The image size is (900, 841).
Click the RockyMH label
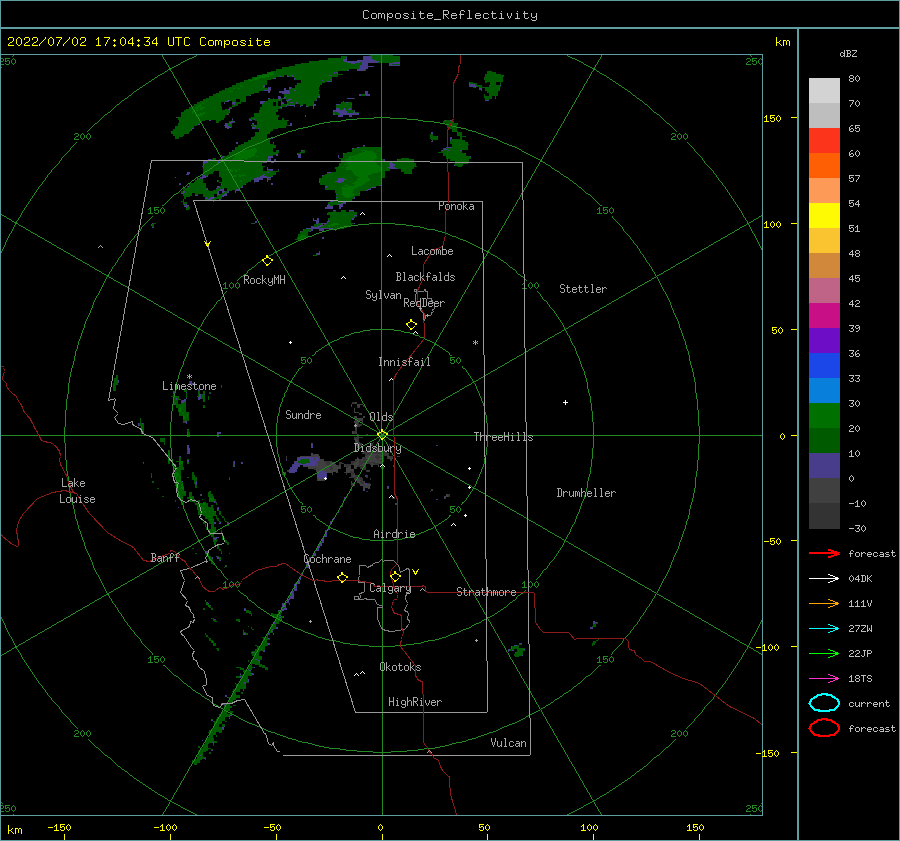(264, 280)
